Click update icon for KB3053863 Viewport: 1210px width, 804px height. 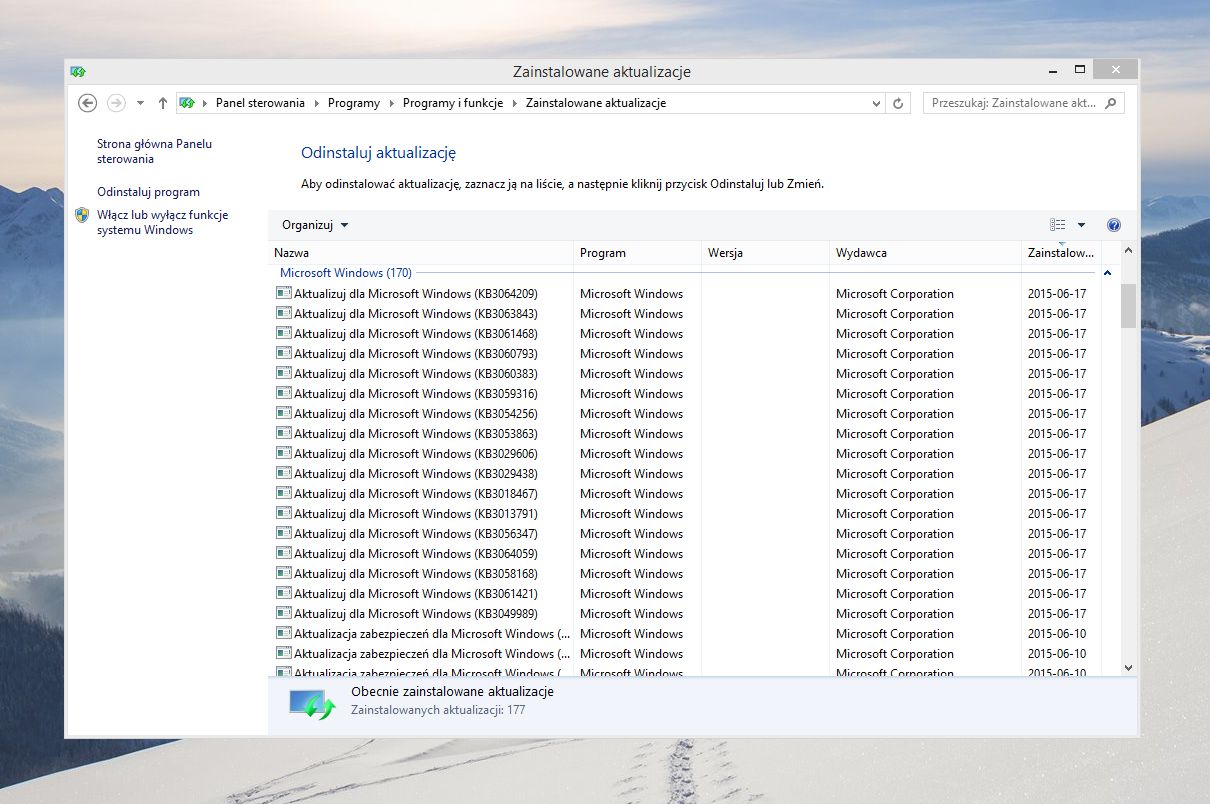[284, 433]
